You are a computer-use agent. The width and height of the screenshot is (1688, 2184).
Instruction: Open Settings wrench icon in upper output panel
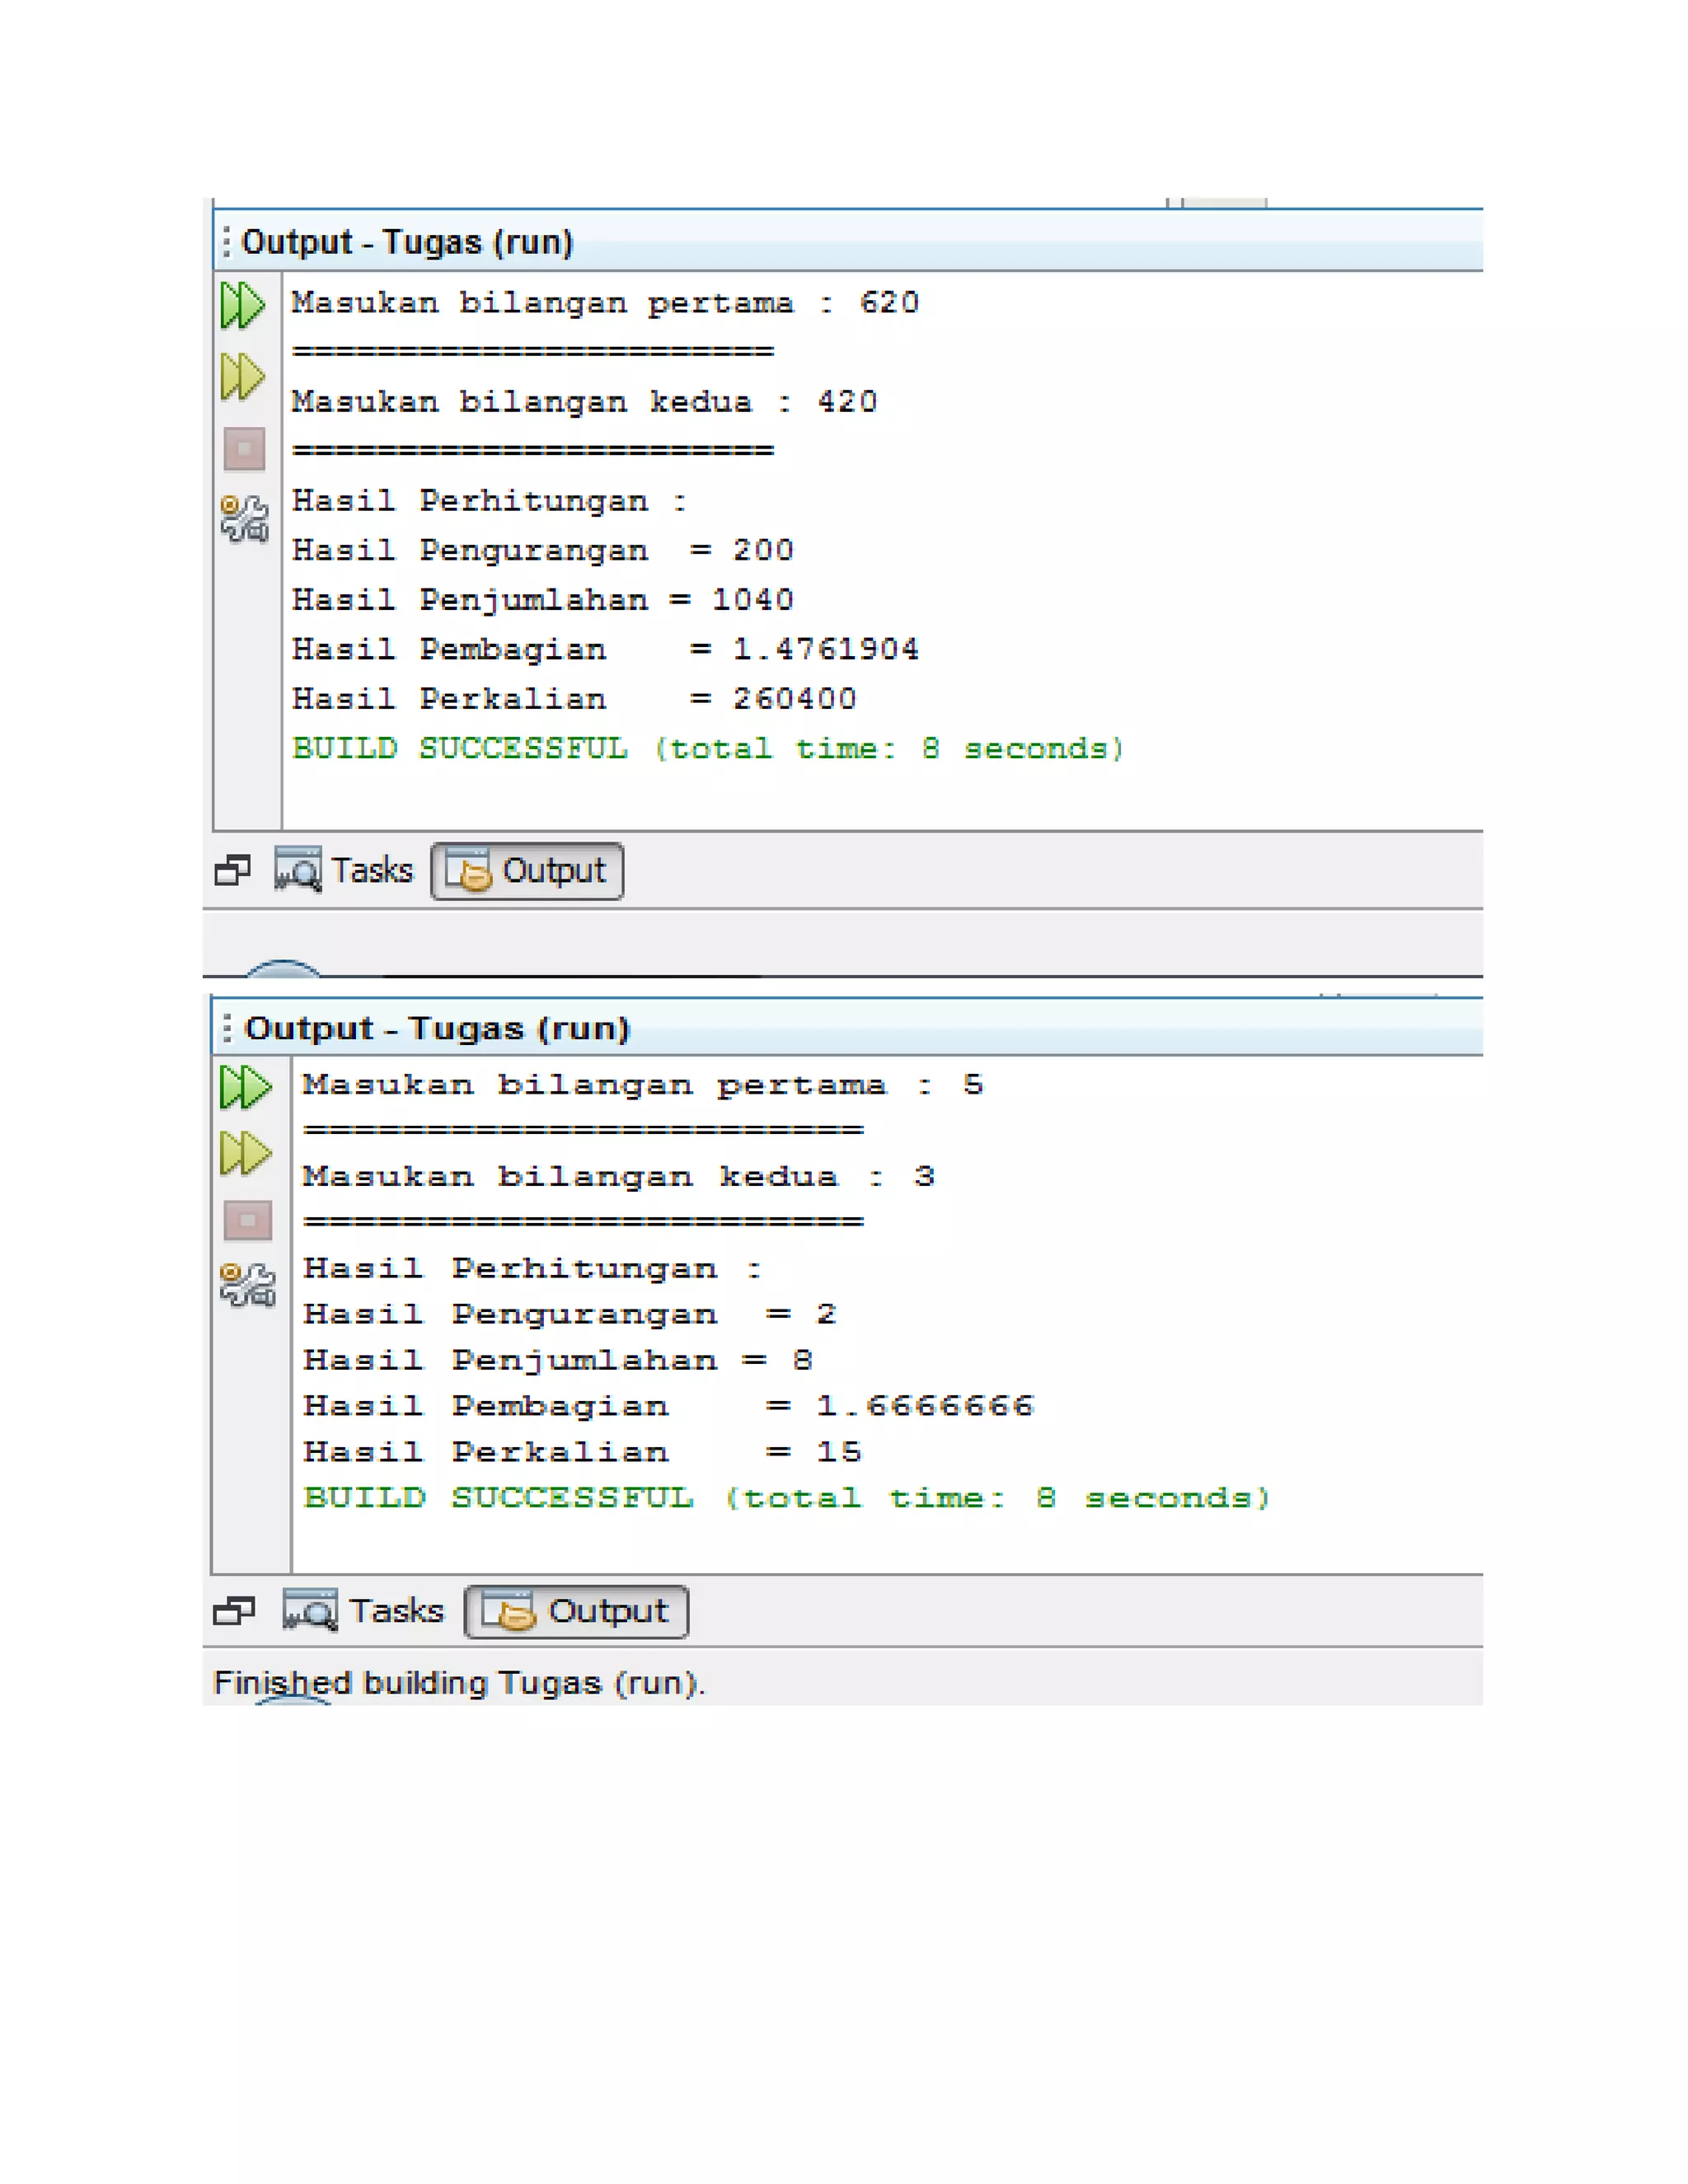click(244, 519)
